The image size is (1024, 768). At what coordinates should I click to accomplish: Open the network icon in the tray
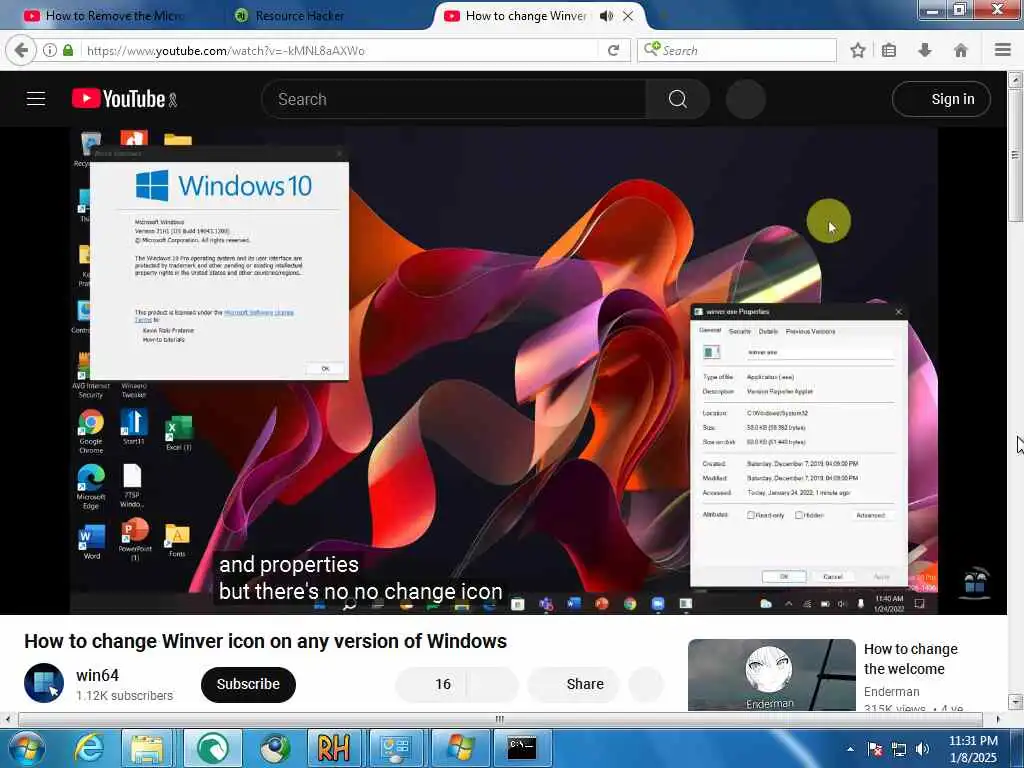click(x=899, y=749)
